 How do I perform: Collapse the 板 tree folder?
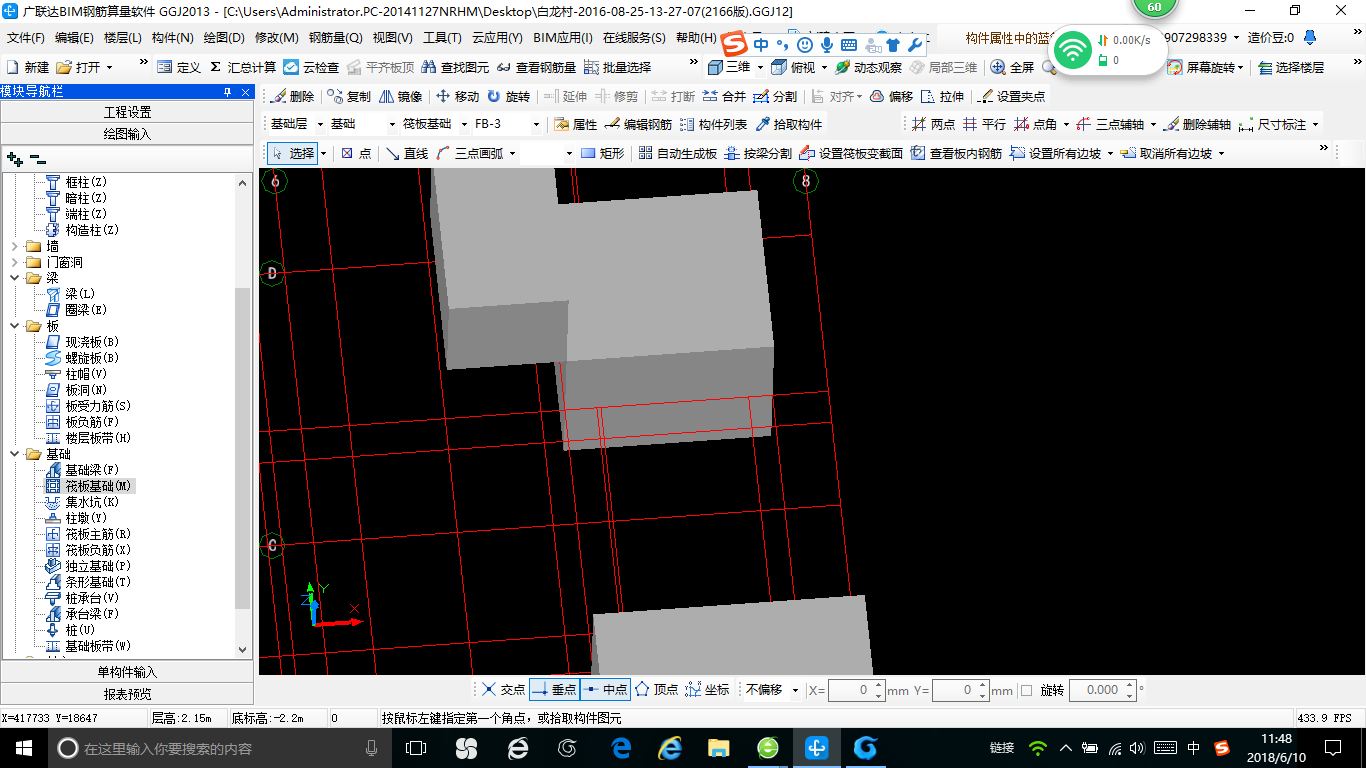[x=14, y=326]
